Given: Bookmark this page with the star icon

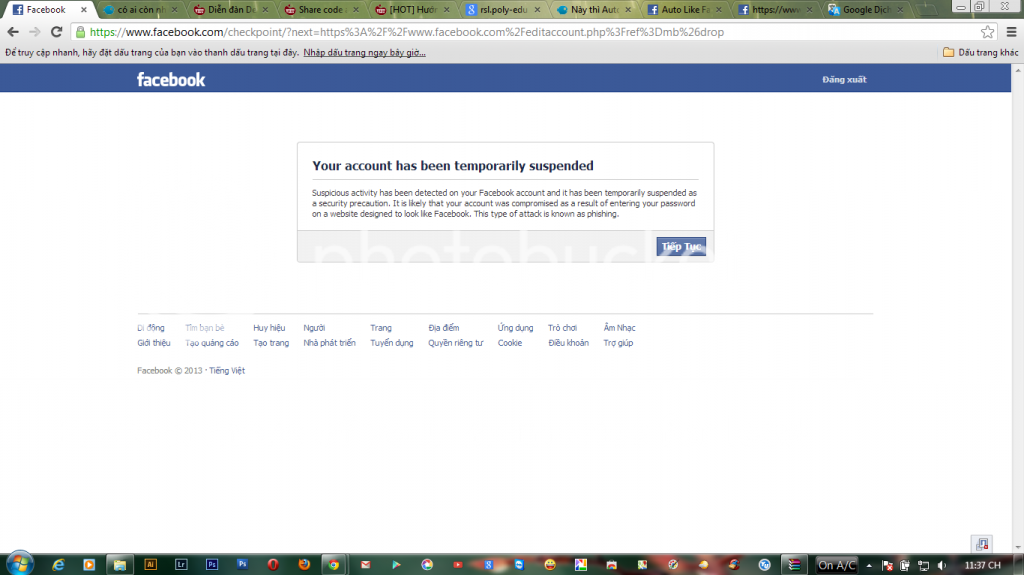Looking at the screenshot, I should pos(987,32).
